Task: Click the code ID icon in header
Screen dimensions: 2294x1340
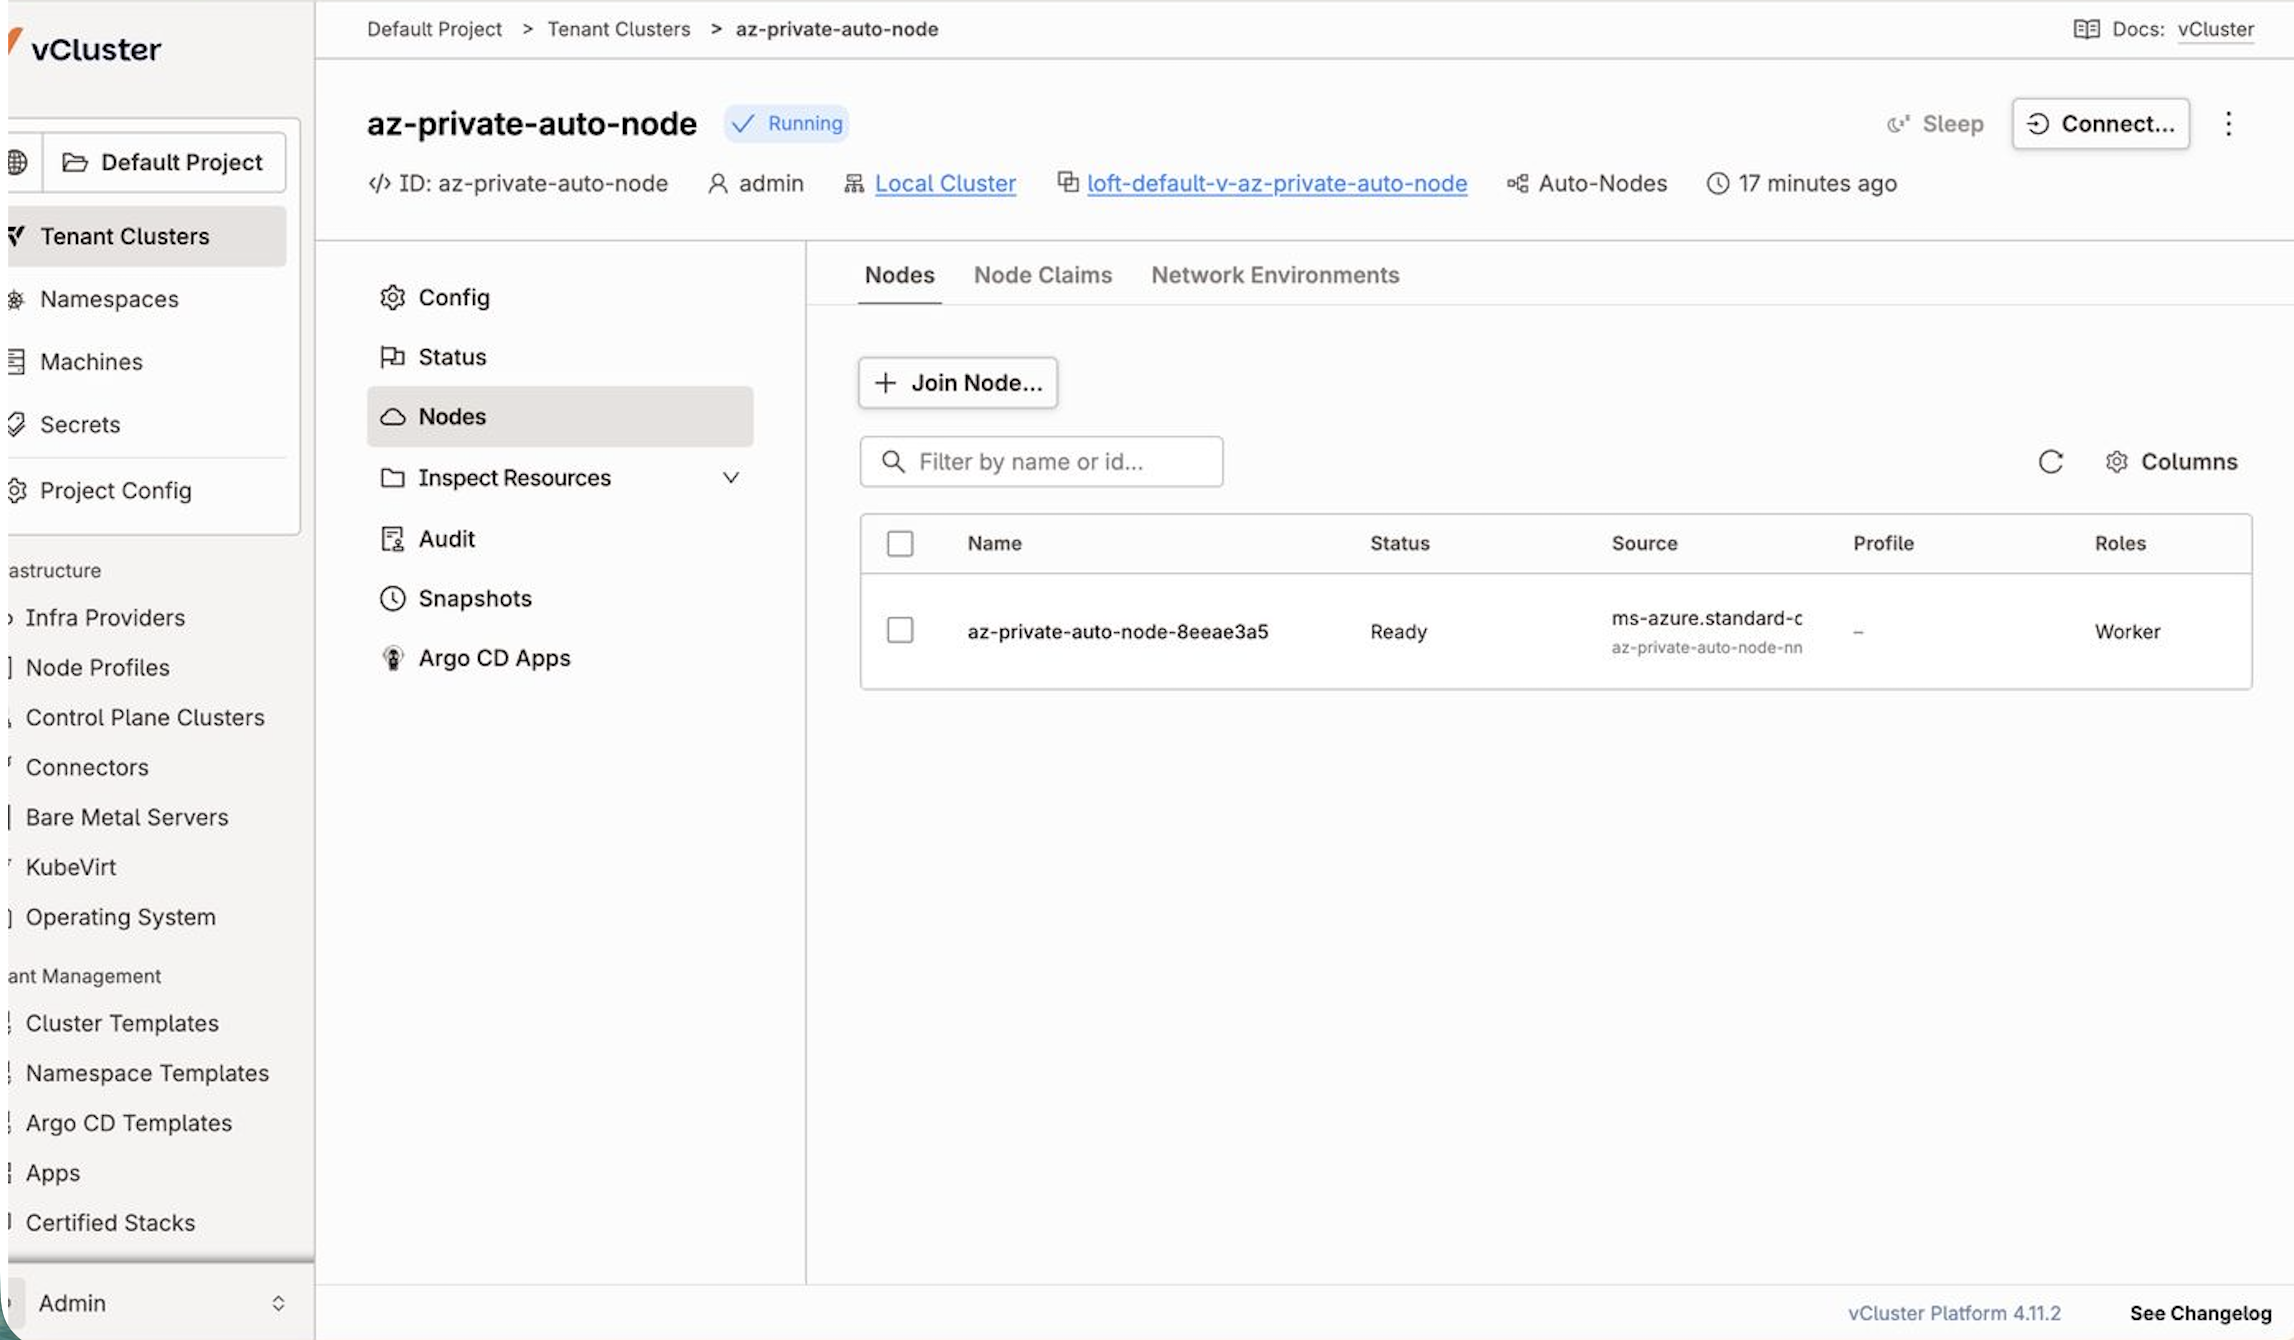Action: point(379,184)
